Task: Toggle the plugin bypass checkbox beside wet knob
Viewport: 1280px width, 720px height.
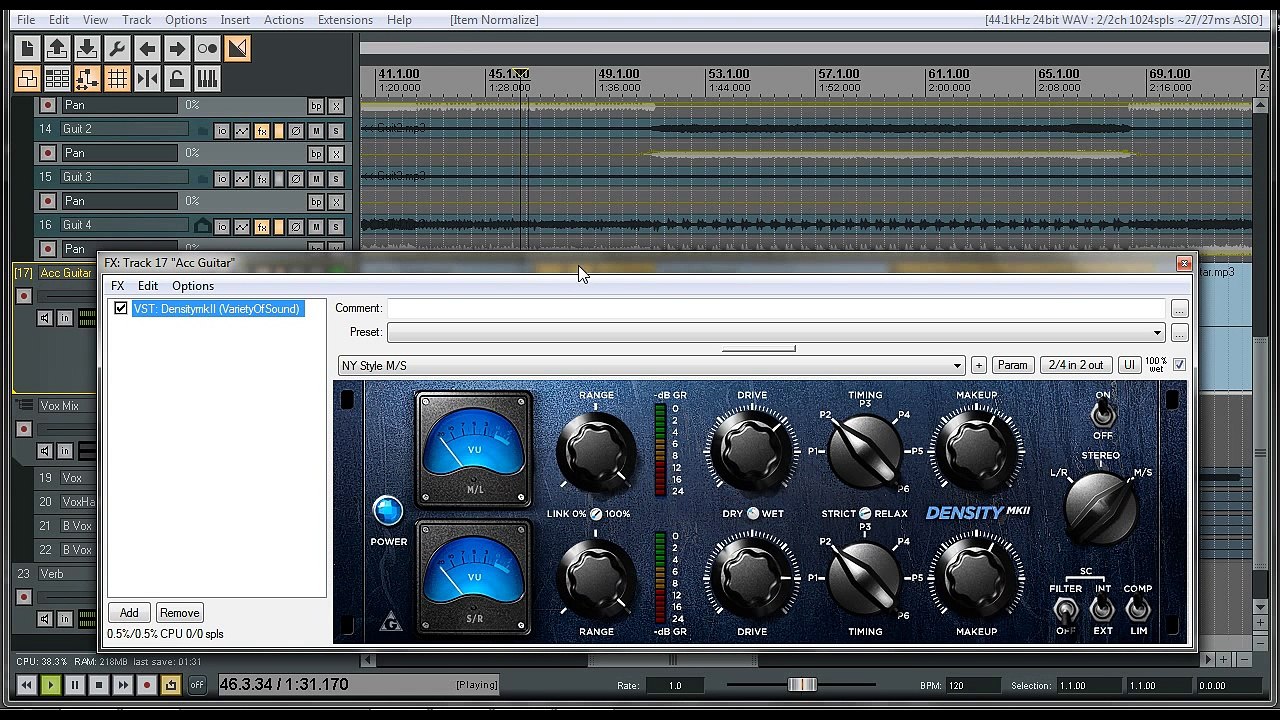Action: pyautogui.click(x=1179, y=365)
